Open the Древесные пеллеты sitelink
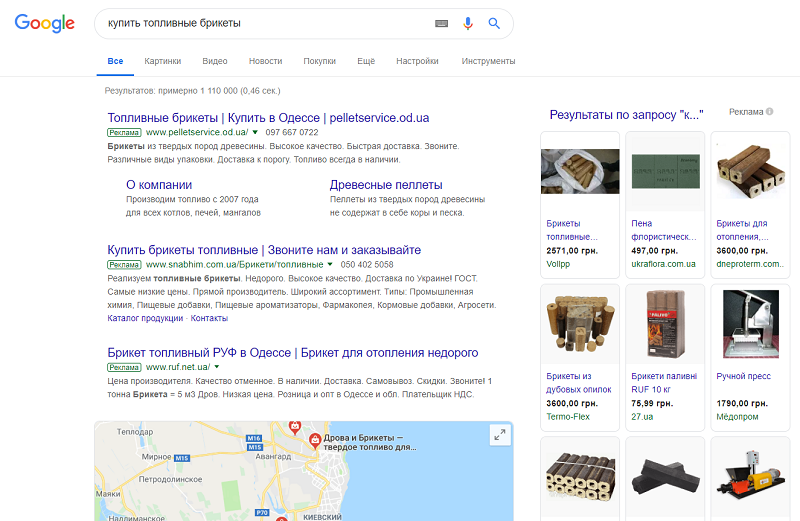 386,185
